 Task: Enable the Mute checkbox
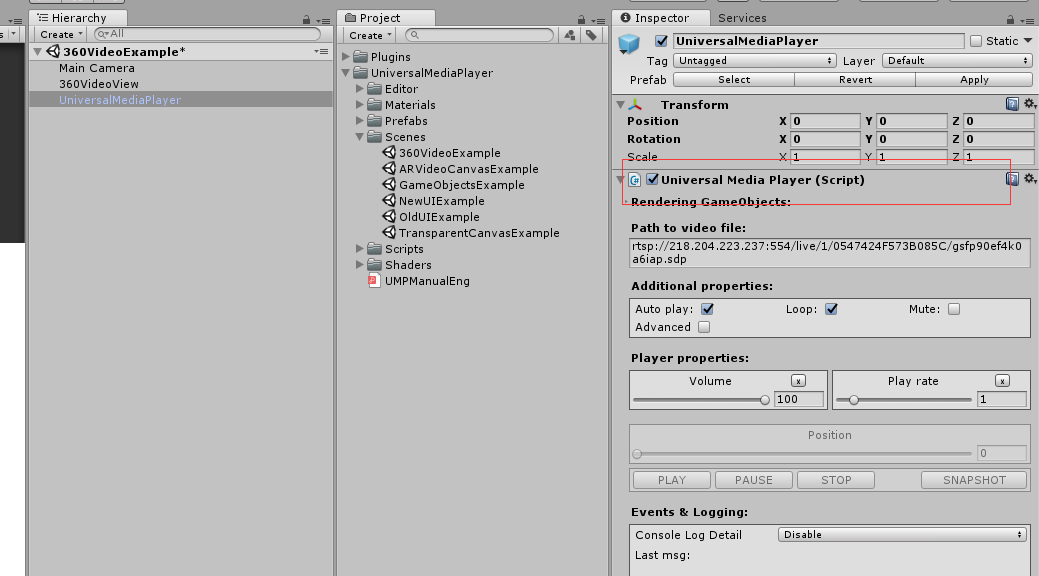point(953,309)
